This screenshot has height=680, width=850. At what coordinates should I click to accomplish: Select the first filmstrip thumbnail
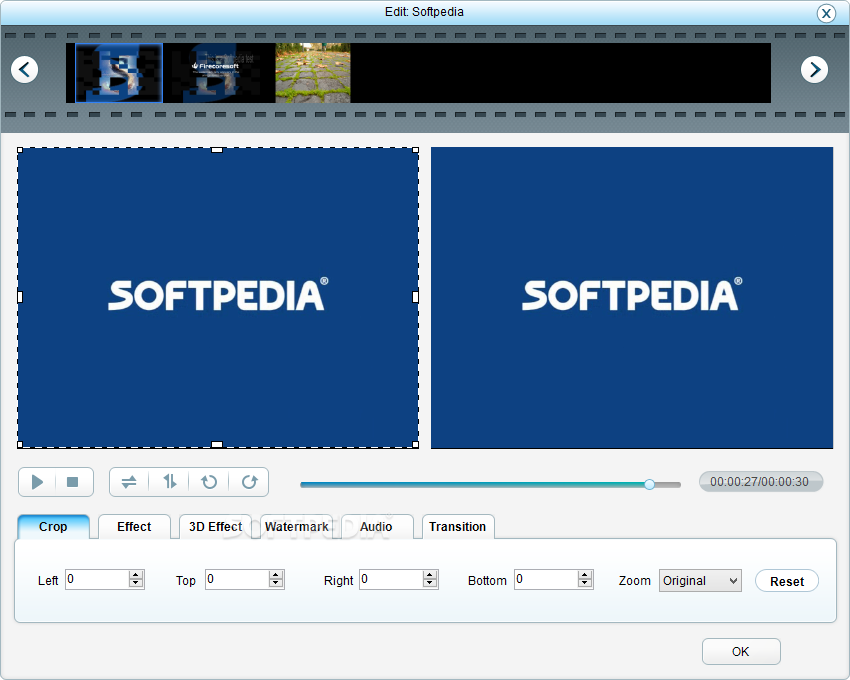coord(119,73)
